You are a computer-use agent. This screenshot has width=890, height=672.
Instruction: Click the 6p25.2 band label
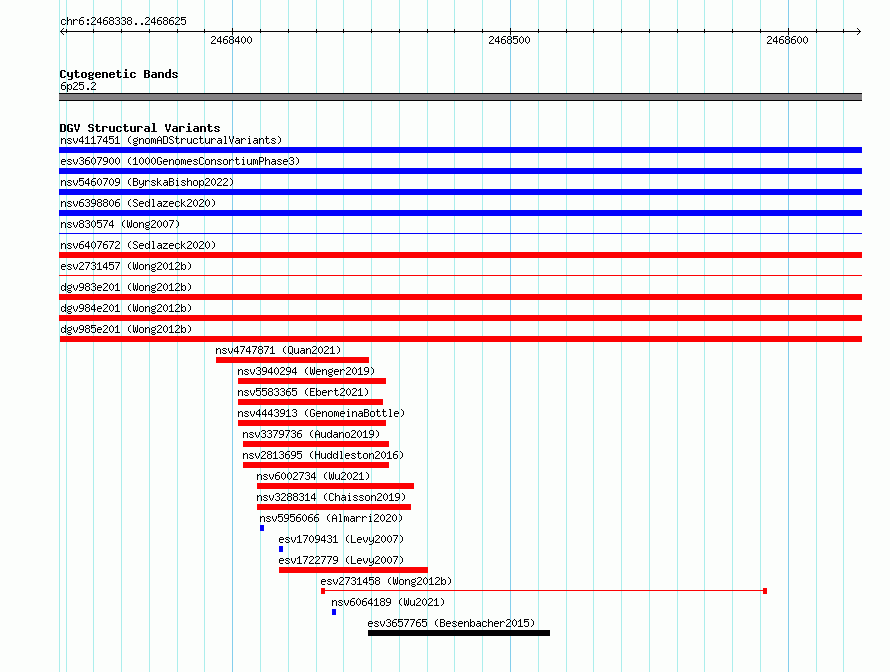[78, 87]
